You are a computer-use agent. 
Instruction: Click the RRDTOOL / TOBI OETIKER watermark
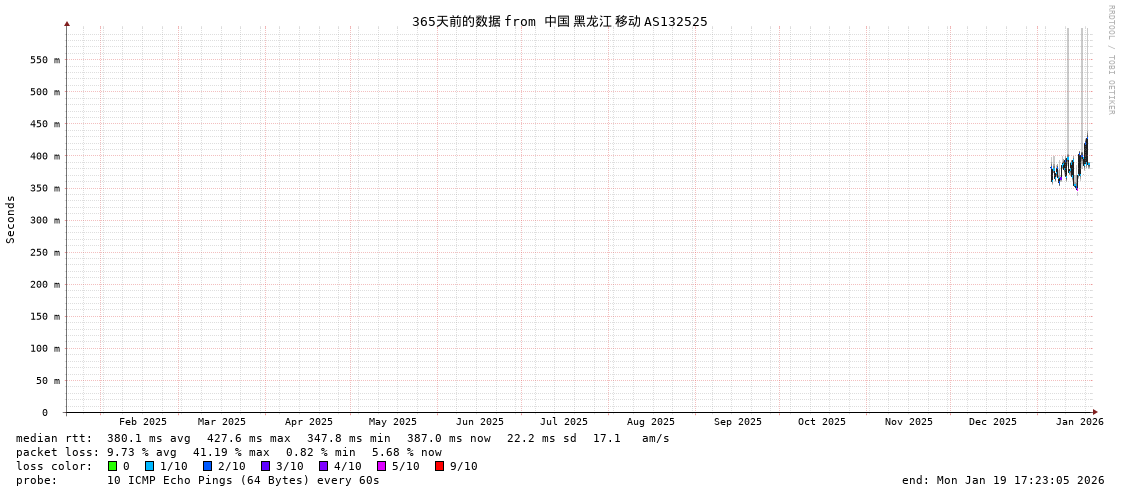click(x=1110, y=60)
